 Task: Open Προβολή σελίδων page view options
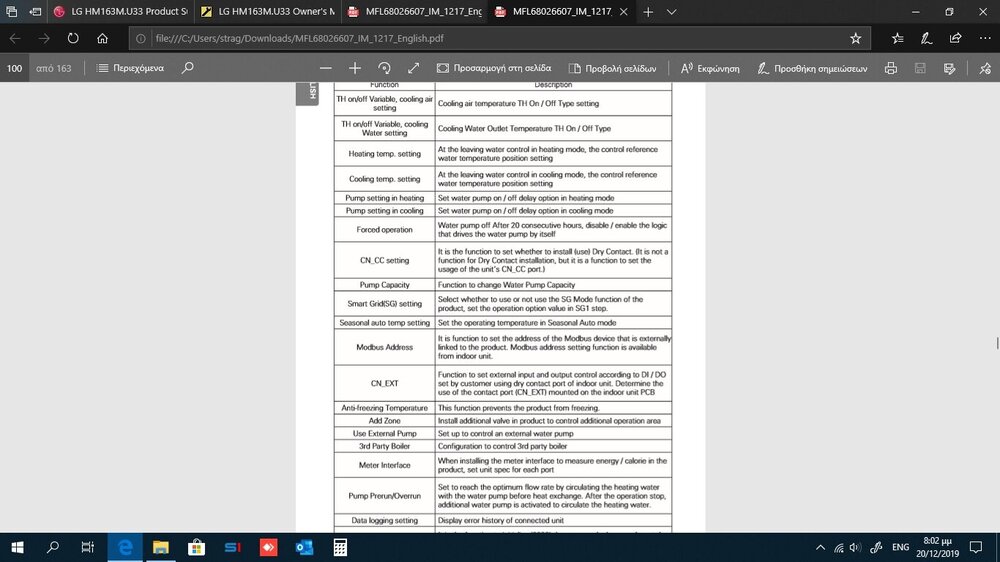(x=613, y=68)
